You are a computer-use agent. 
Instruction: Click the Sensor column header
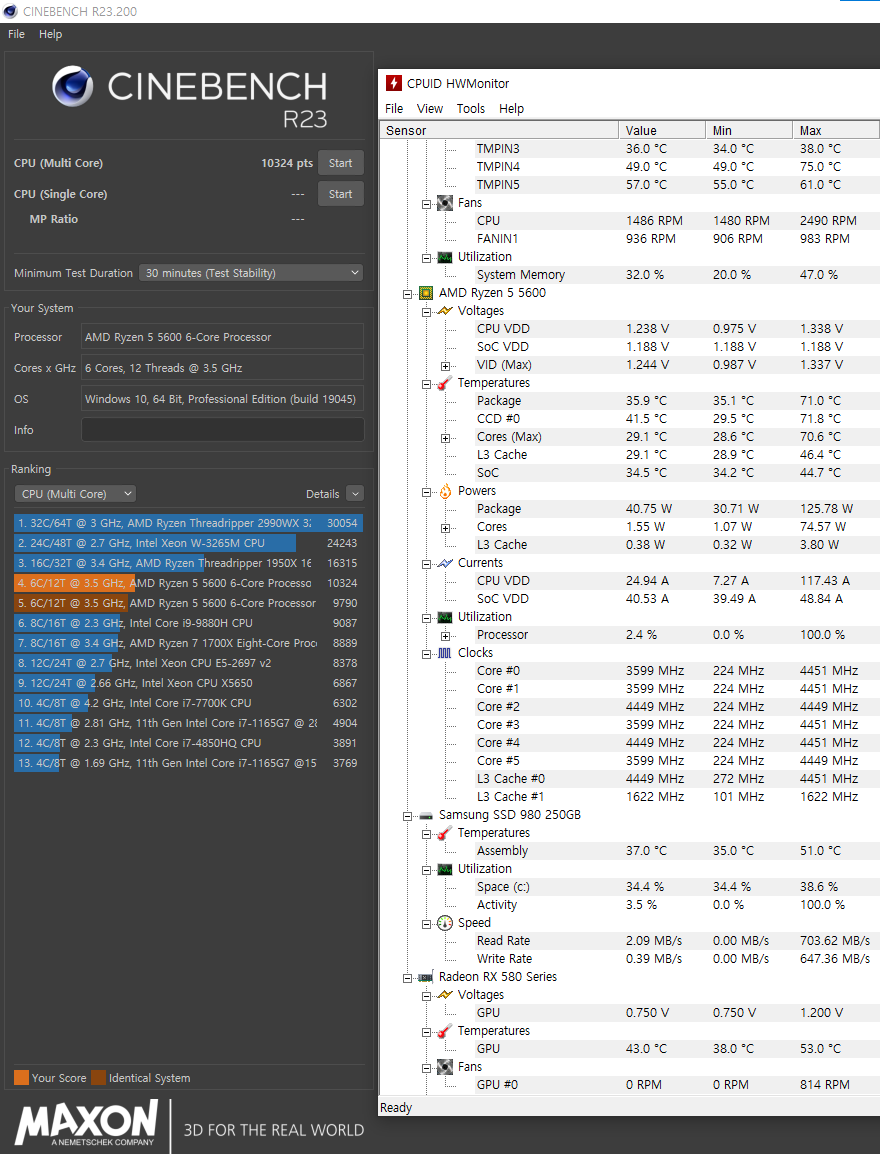point(500,130)
